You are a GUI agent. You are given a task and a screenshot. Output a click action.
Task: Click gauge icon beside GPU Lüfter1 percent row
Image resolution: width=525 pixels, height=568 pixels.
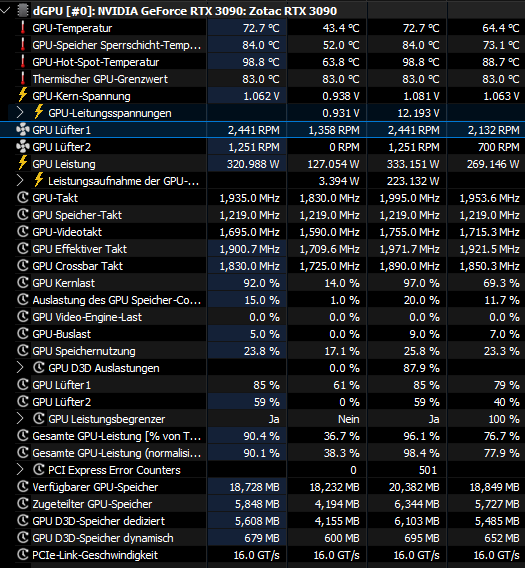tap(23, 385)
